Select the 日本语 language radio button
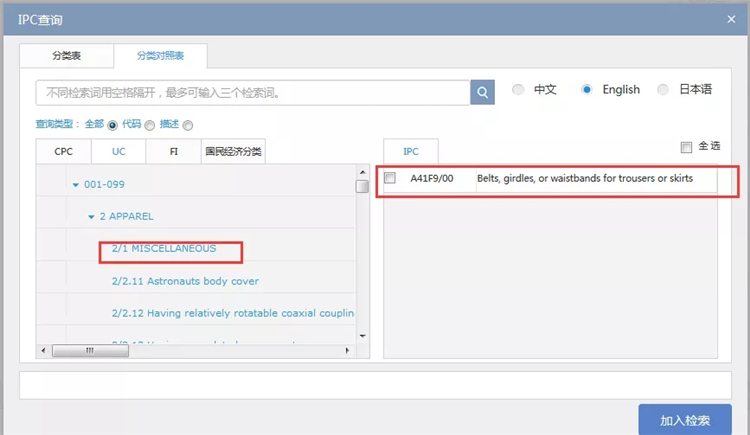The height and width of the screenshot is (435, 750). pyautogui.click(x=664, y=90)
